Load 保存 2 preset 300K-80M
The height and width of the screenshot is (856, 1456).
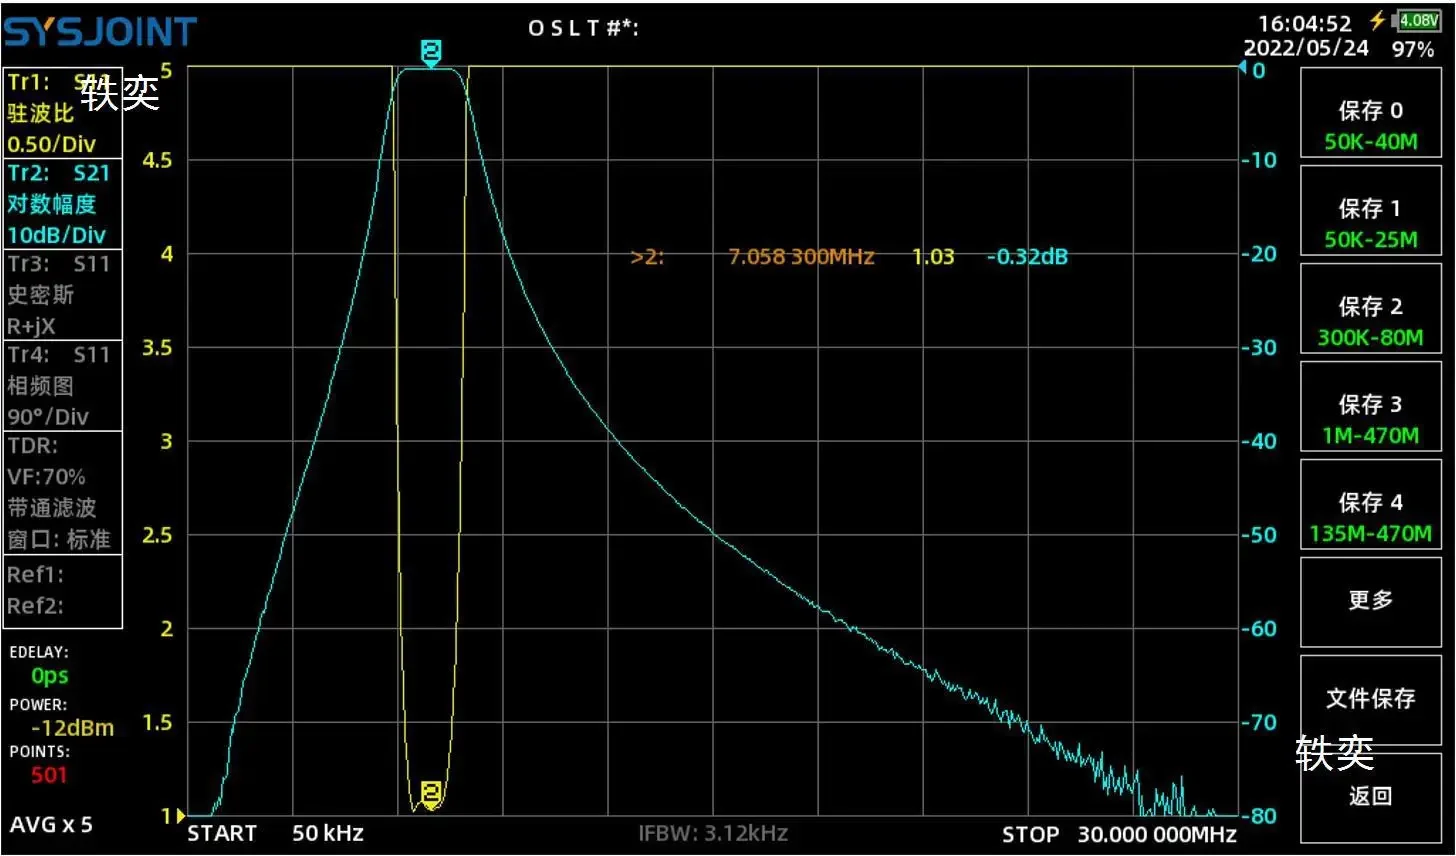coord(1370,309)
